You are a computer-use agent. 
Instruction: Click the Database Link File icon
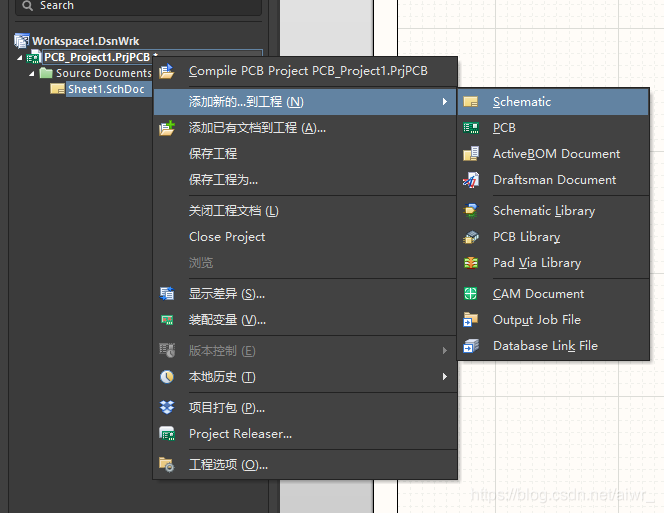(x=471, y=346)
